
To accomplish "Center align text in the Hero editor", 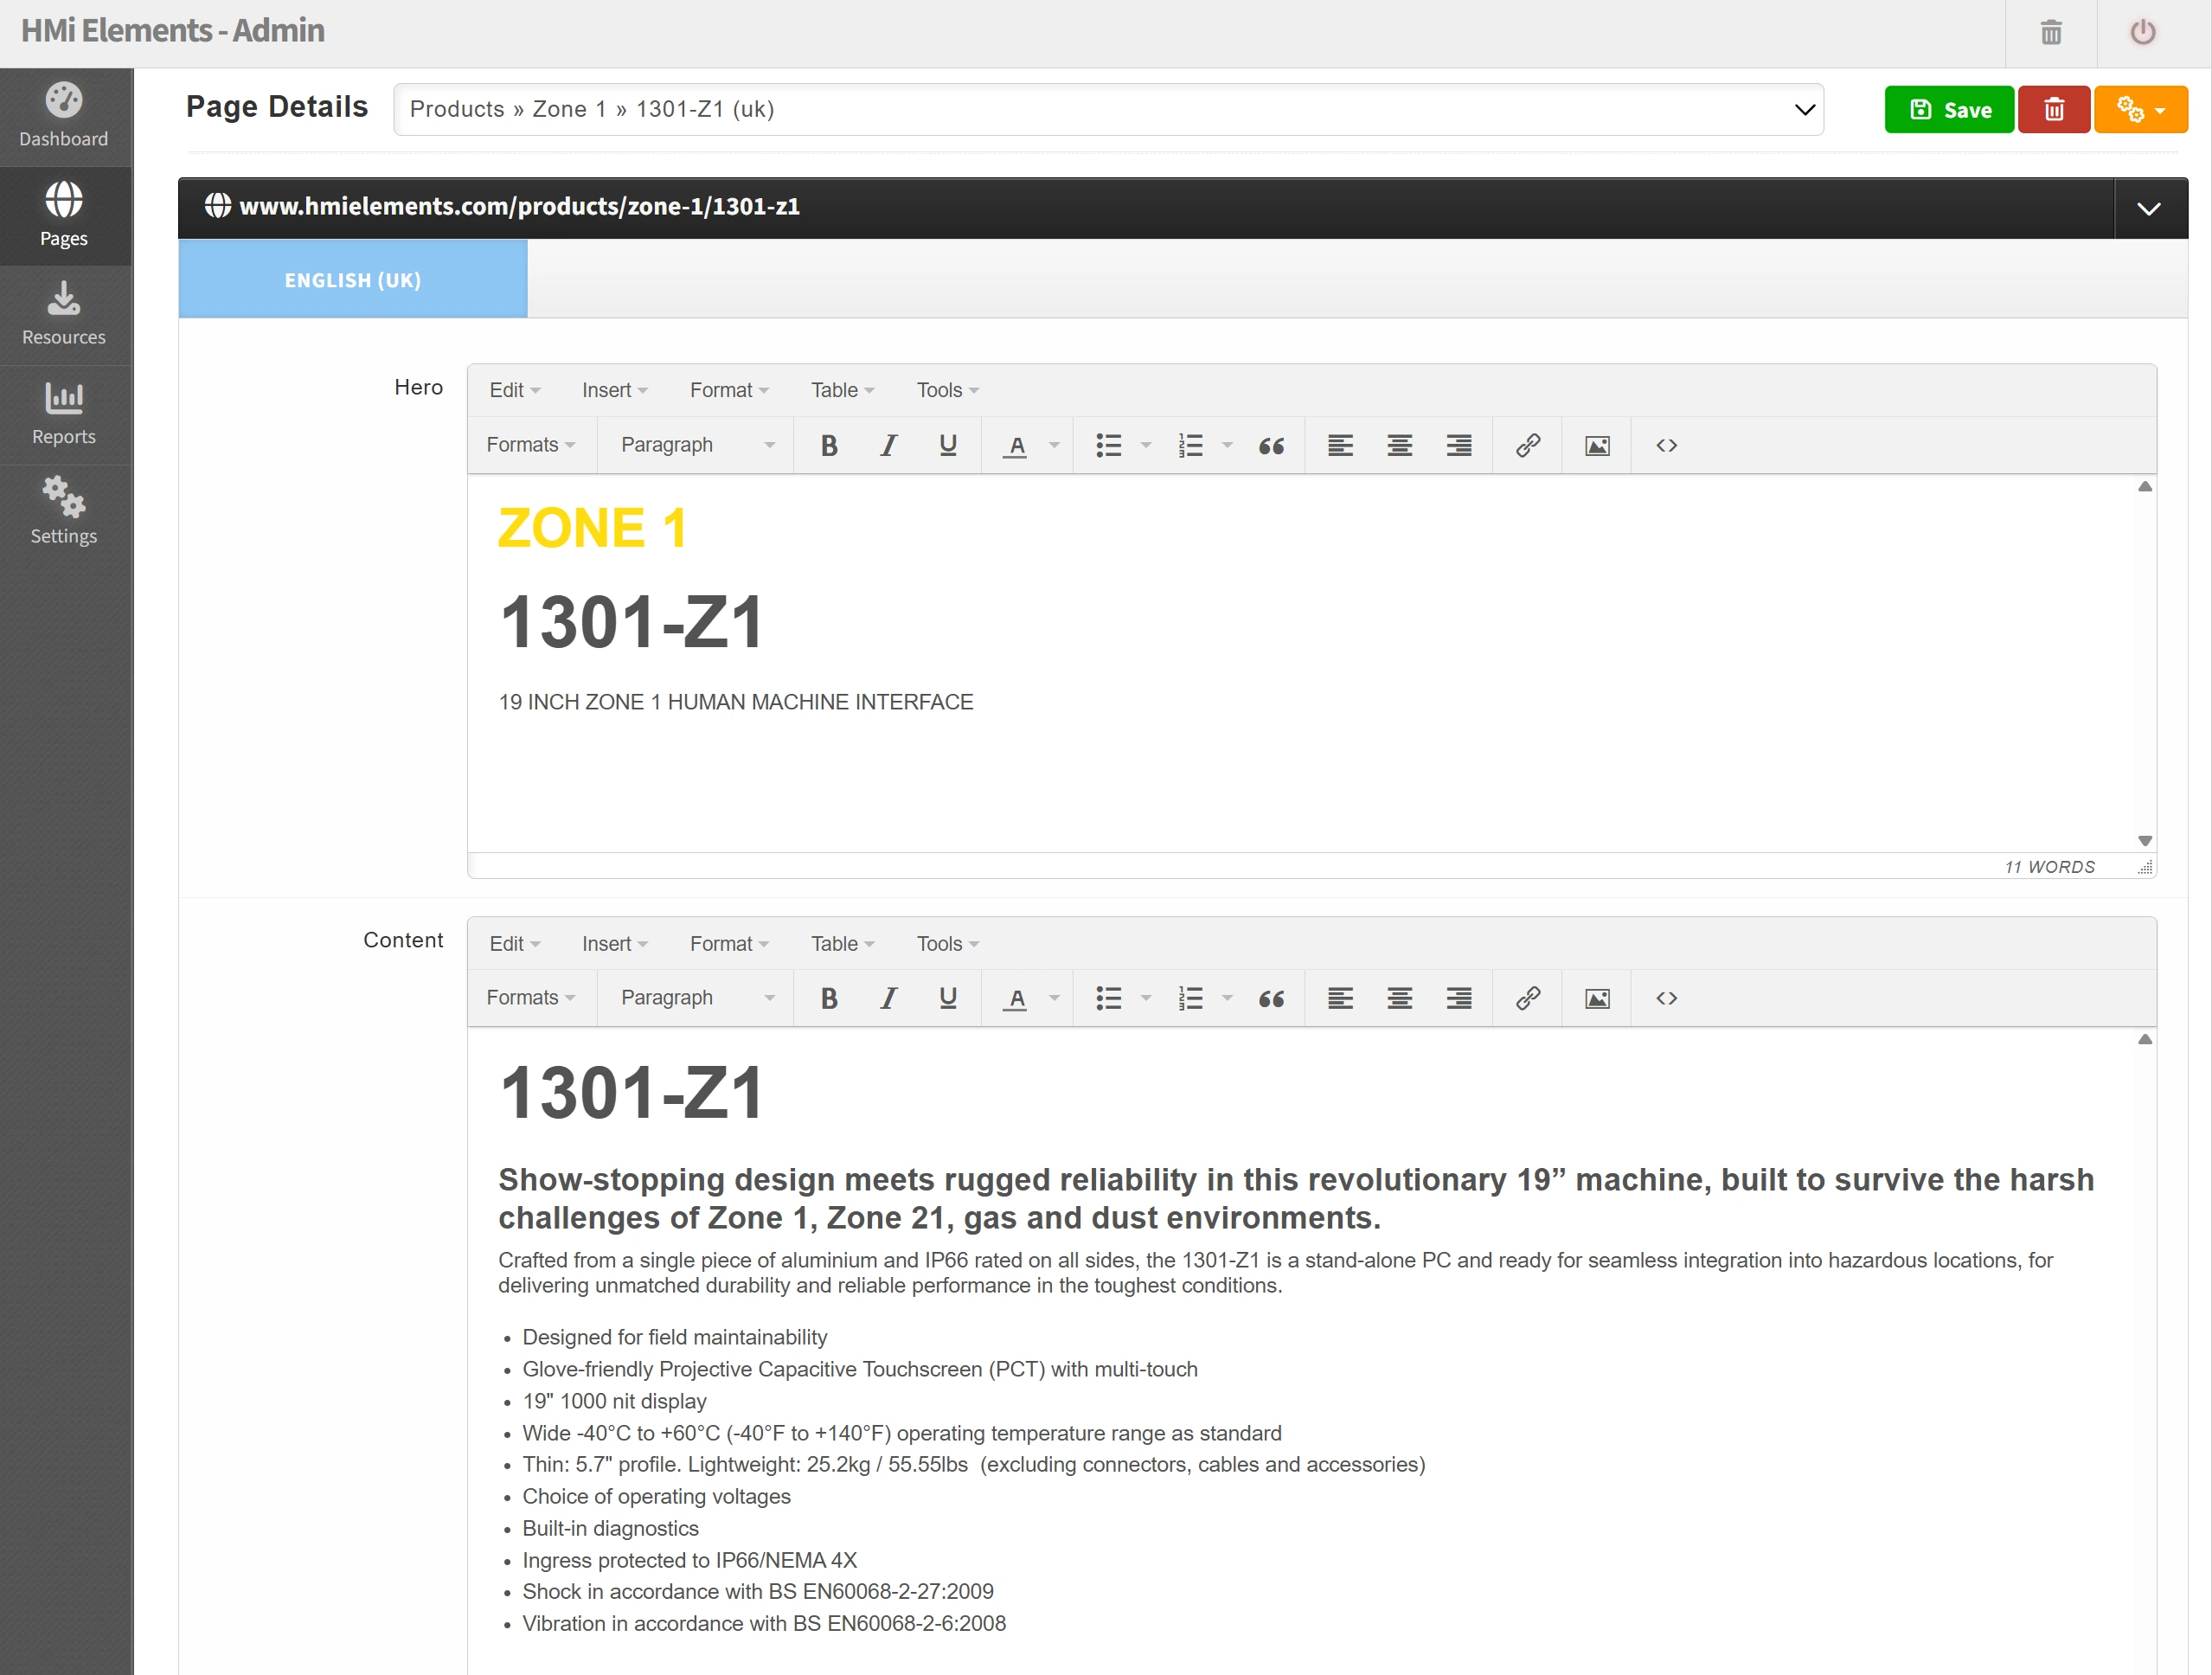I will (1399, 446).
